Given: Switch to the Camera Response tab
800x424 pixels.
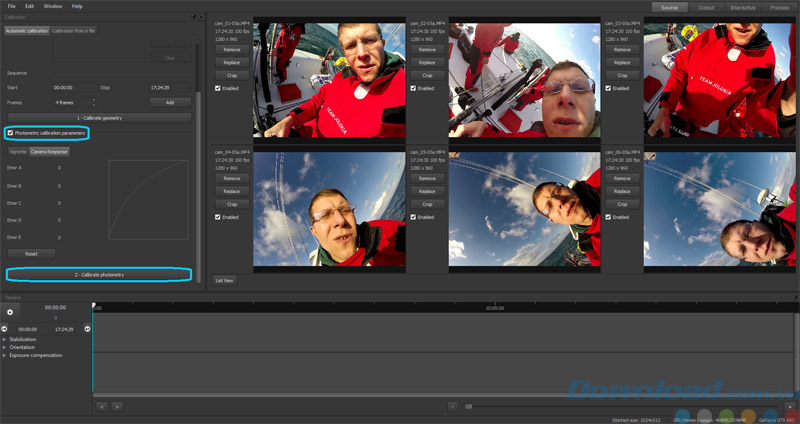Looking at the screenshot, I should [x=49, y=151].
